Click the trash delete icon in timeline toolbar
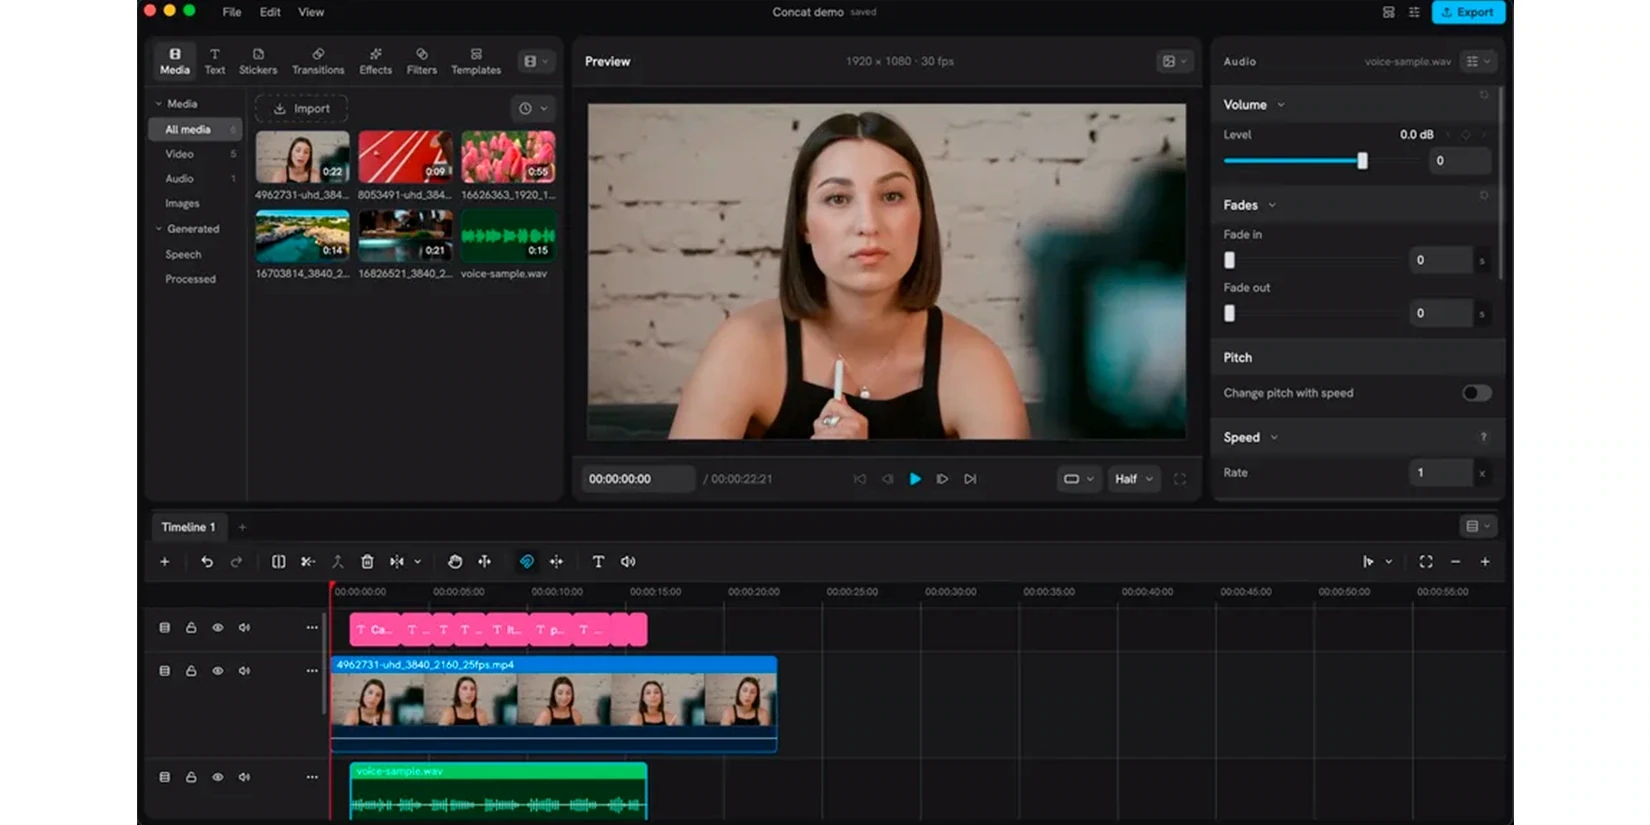This screenshot has height=825, width=1650. point(367,562)
